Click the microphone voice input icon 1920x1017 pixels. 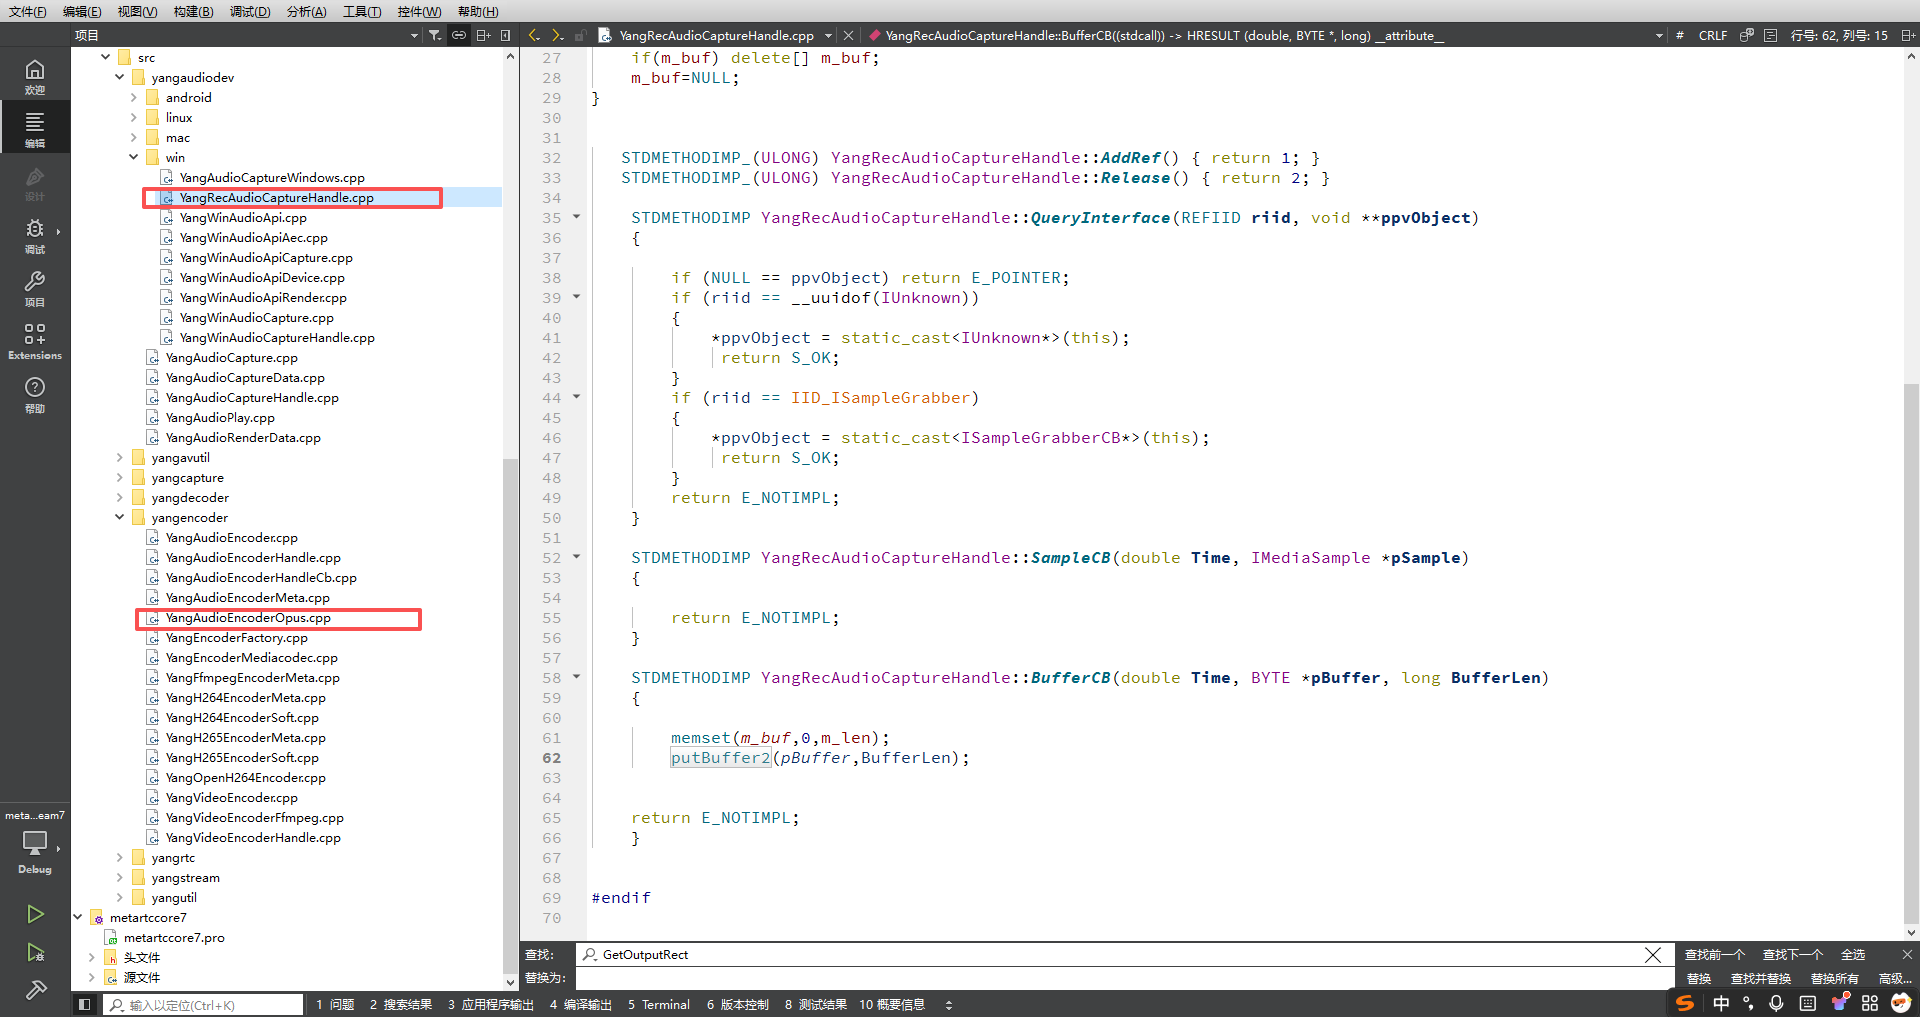coord(1776,1003)
